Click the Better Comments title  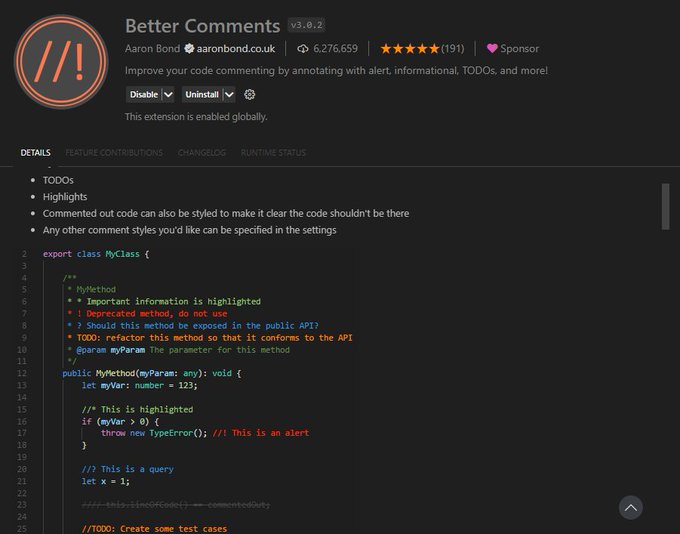click(x=203, y=26)
